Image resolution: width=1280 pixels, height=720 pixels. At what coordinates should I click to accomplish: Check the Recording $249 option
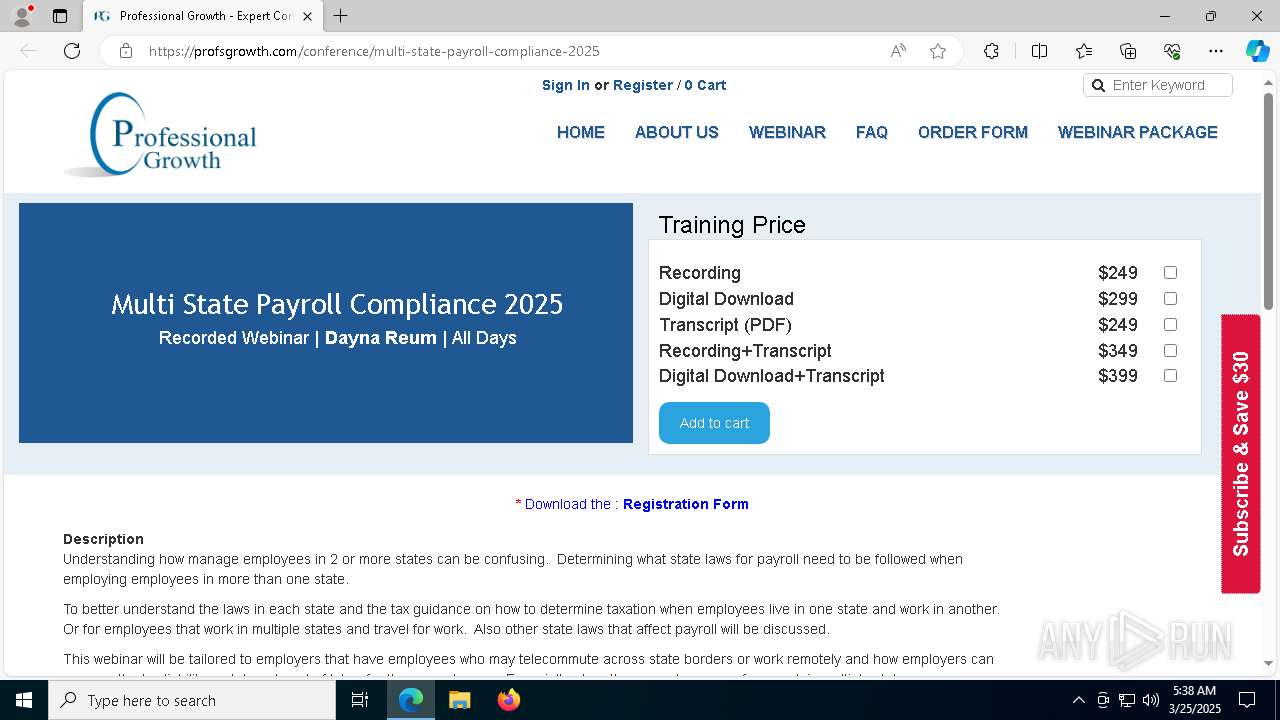[x=1170, y=273]
